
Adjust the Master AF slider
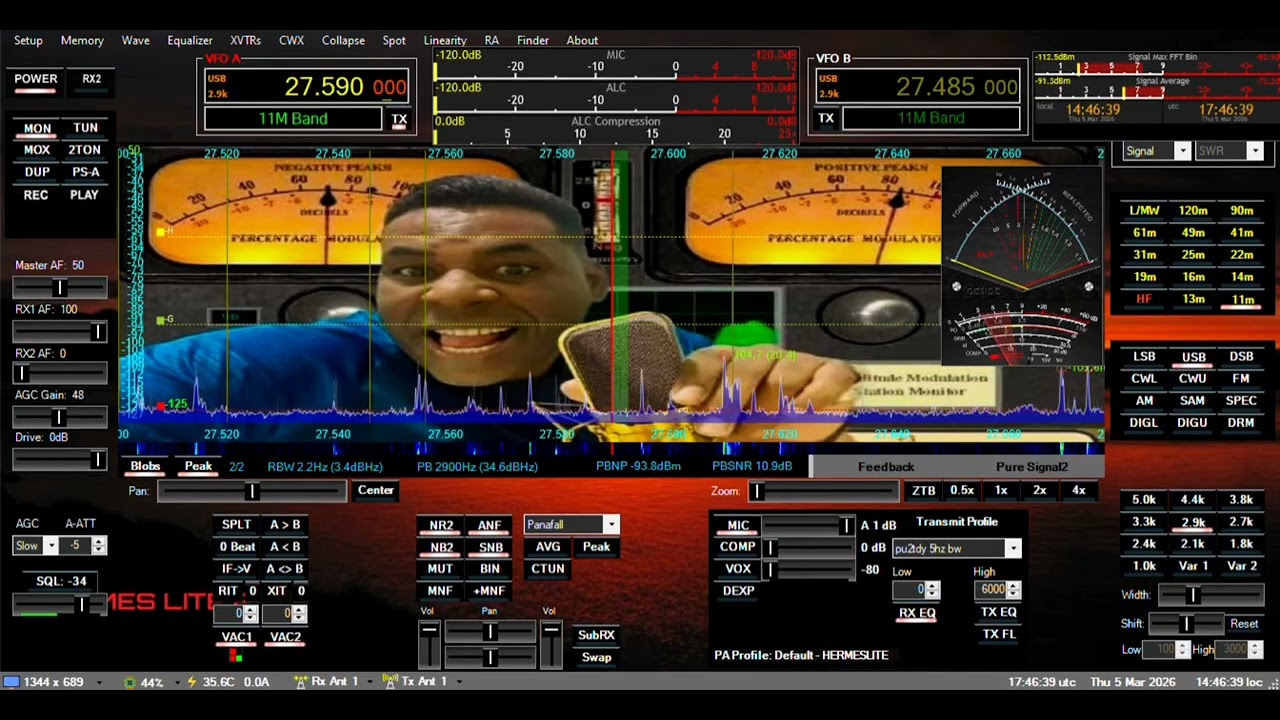tap(59, 288)
